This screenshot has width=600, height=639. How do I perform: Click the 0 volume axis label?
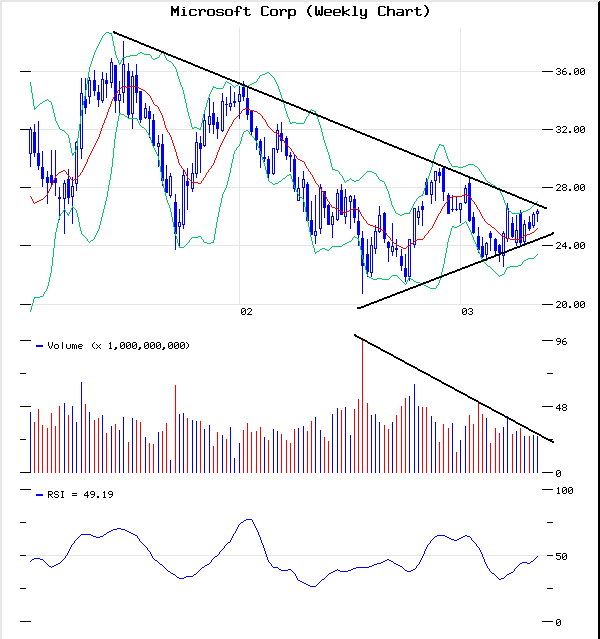(x=558, y=473)
